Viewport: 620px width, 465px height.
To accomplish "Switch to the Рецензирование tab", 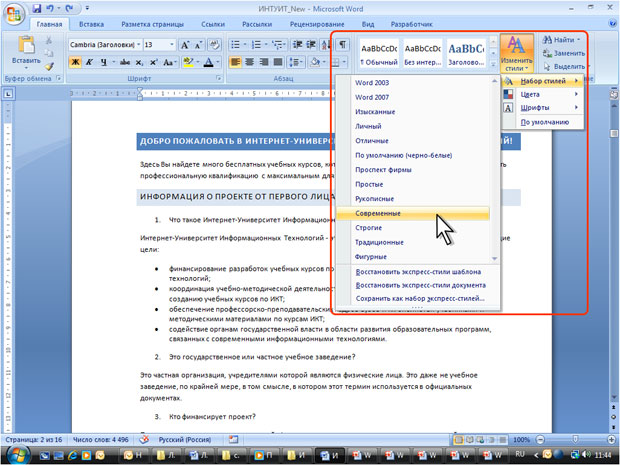I will [x=317, y=24].
